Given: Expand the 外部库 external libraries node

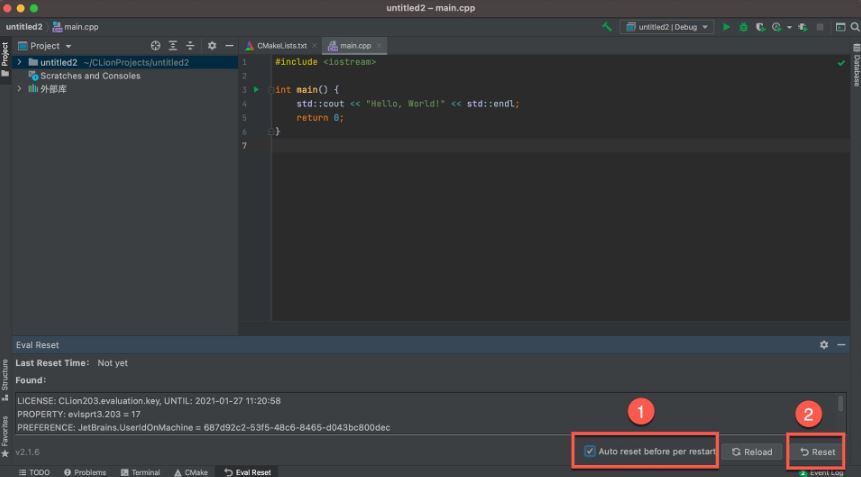Looking at the screenshot, I should pyautogui.click(x=20, y=88).
